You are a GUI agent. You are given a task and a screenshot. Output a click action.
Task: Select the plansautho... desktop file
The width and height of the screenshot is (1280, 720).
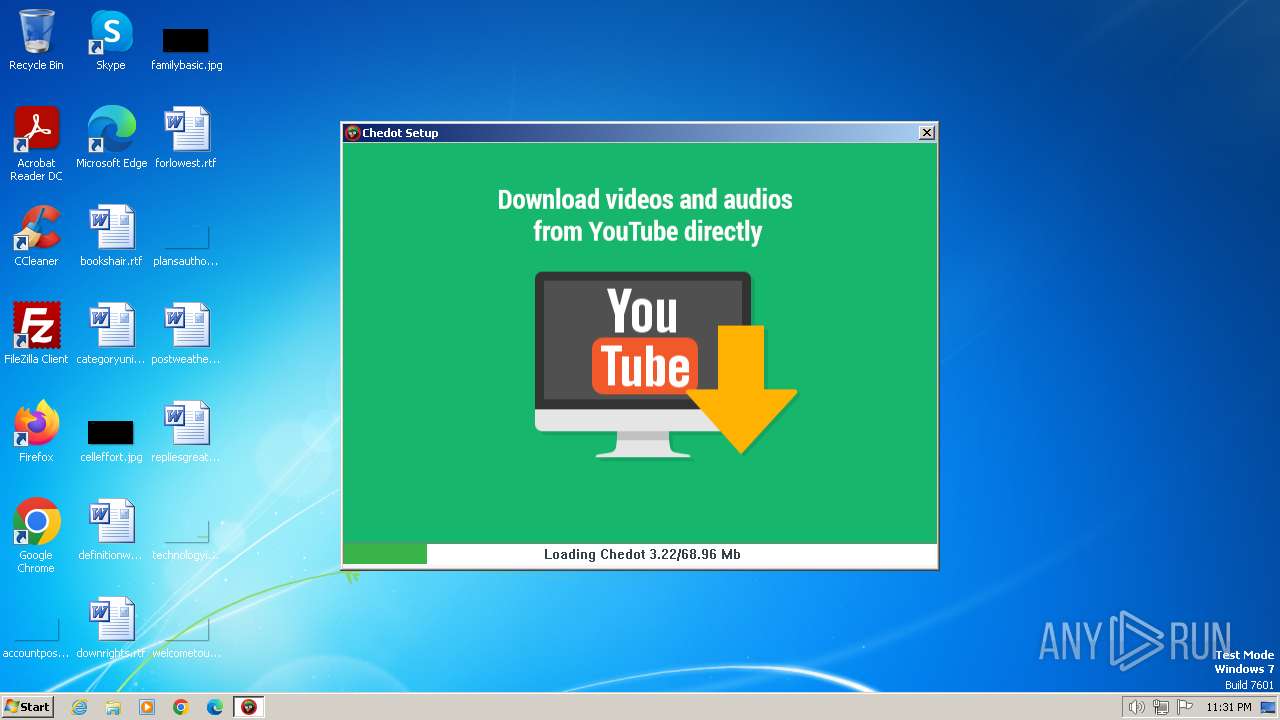coord(186,246)
